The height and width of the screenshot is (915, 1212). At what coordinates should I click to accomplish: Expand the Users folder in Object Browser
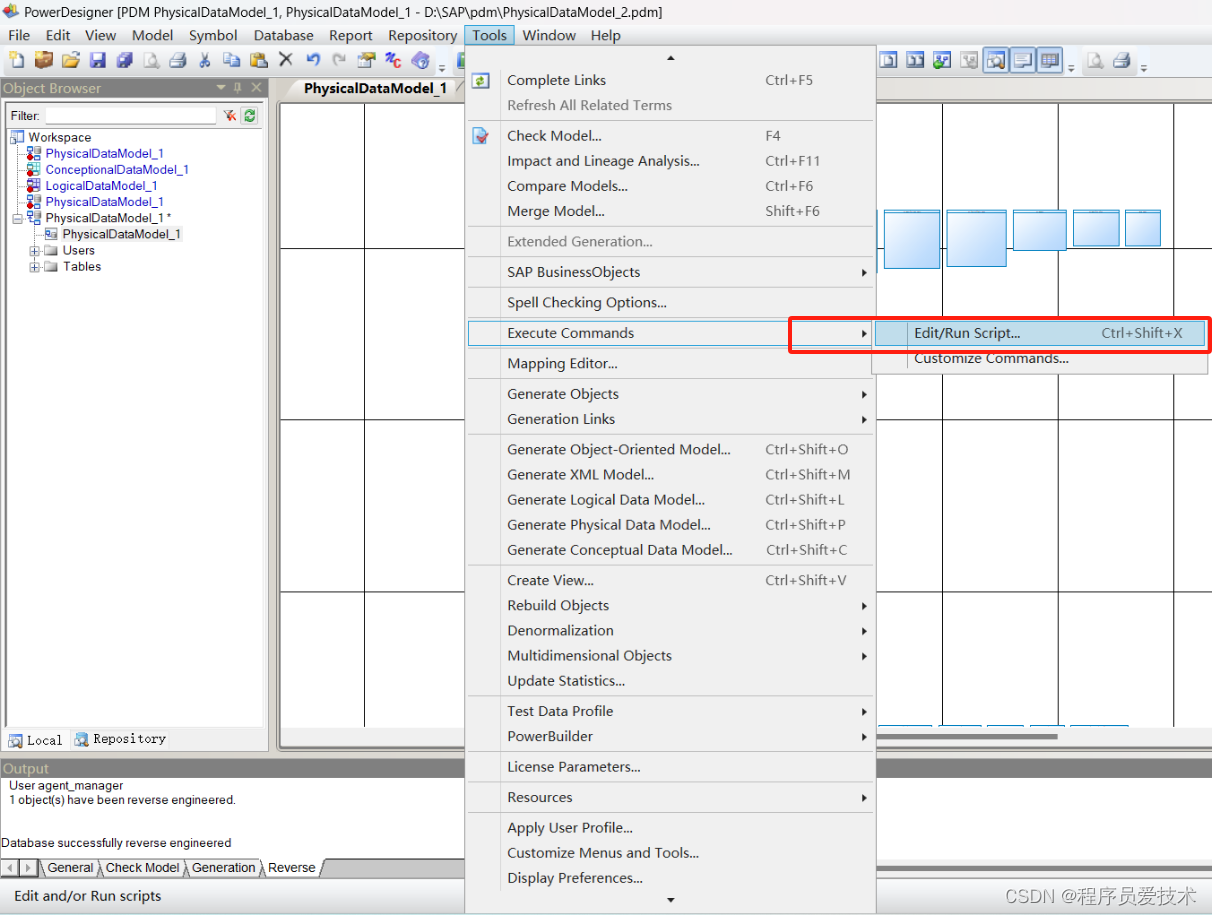point(32,251)
